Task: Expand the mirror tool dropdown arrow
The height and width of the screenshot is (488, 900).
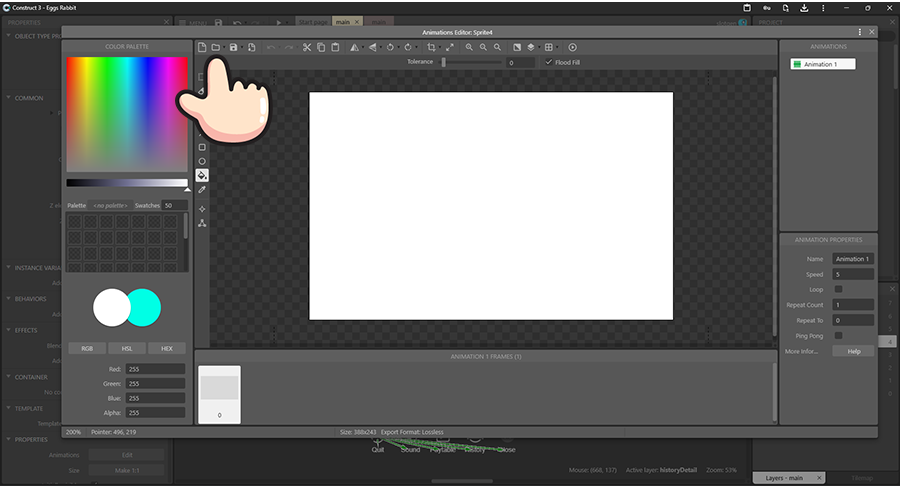Action: 362,48
